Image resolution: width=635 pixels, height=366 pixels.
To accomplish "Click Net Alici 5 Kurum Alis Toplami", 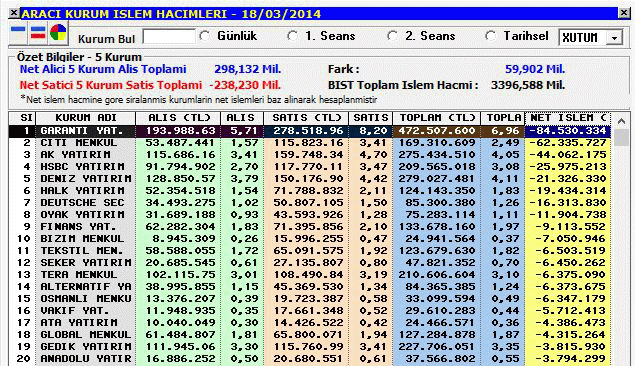I will coord(103,69).
